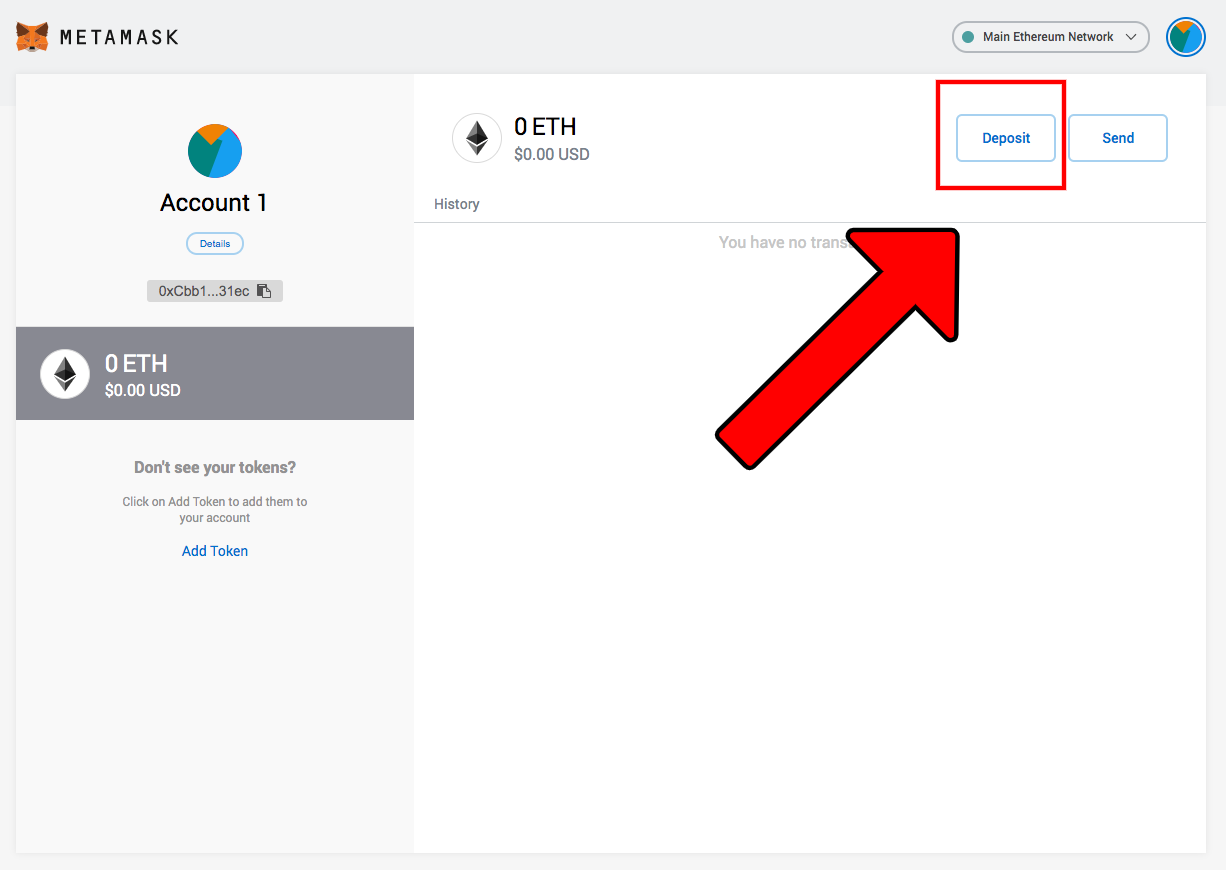
Task: Click the Details button under Account 1
Action: 214,243
